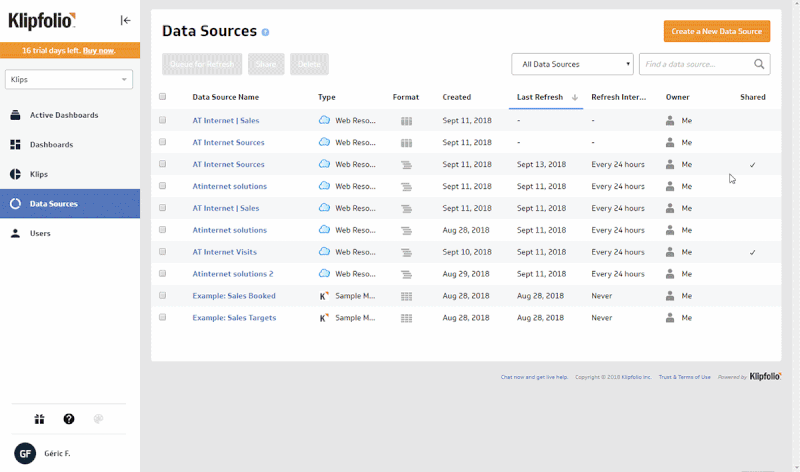Click the gift icon in sidebar footer

pos(40,419)
